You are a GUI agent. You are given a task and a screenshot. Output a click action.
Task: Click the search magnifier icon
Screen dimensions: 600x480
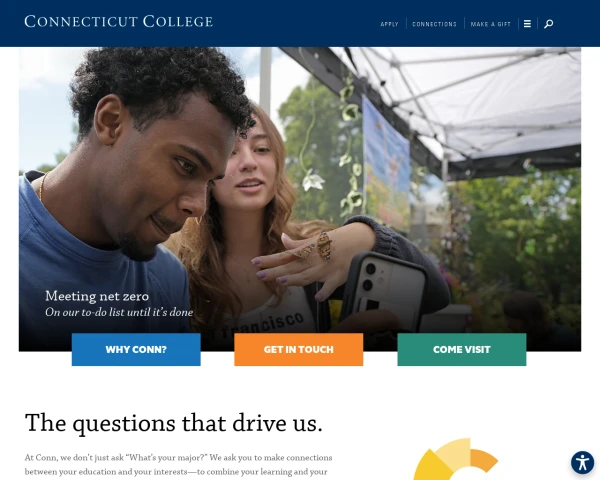coord(548,24)
